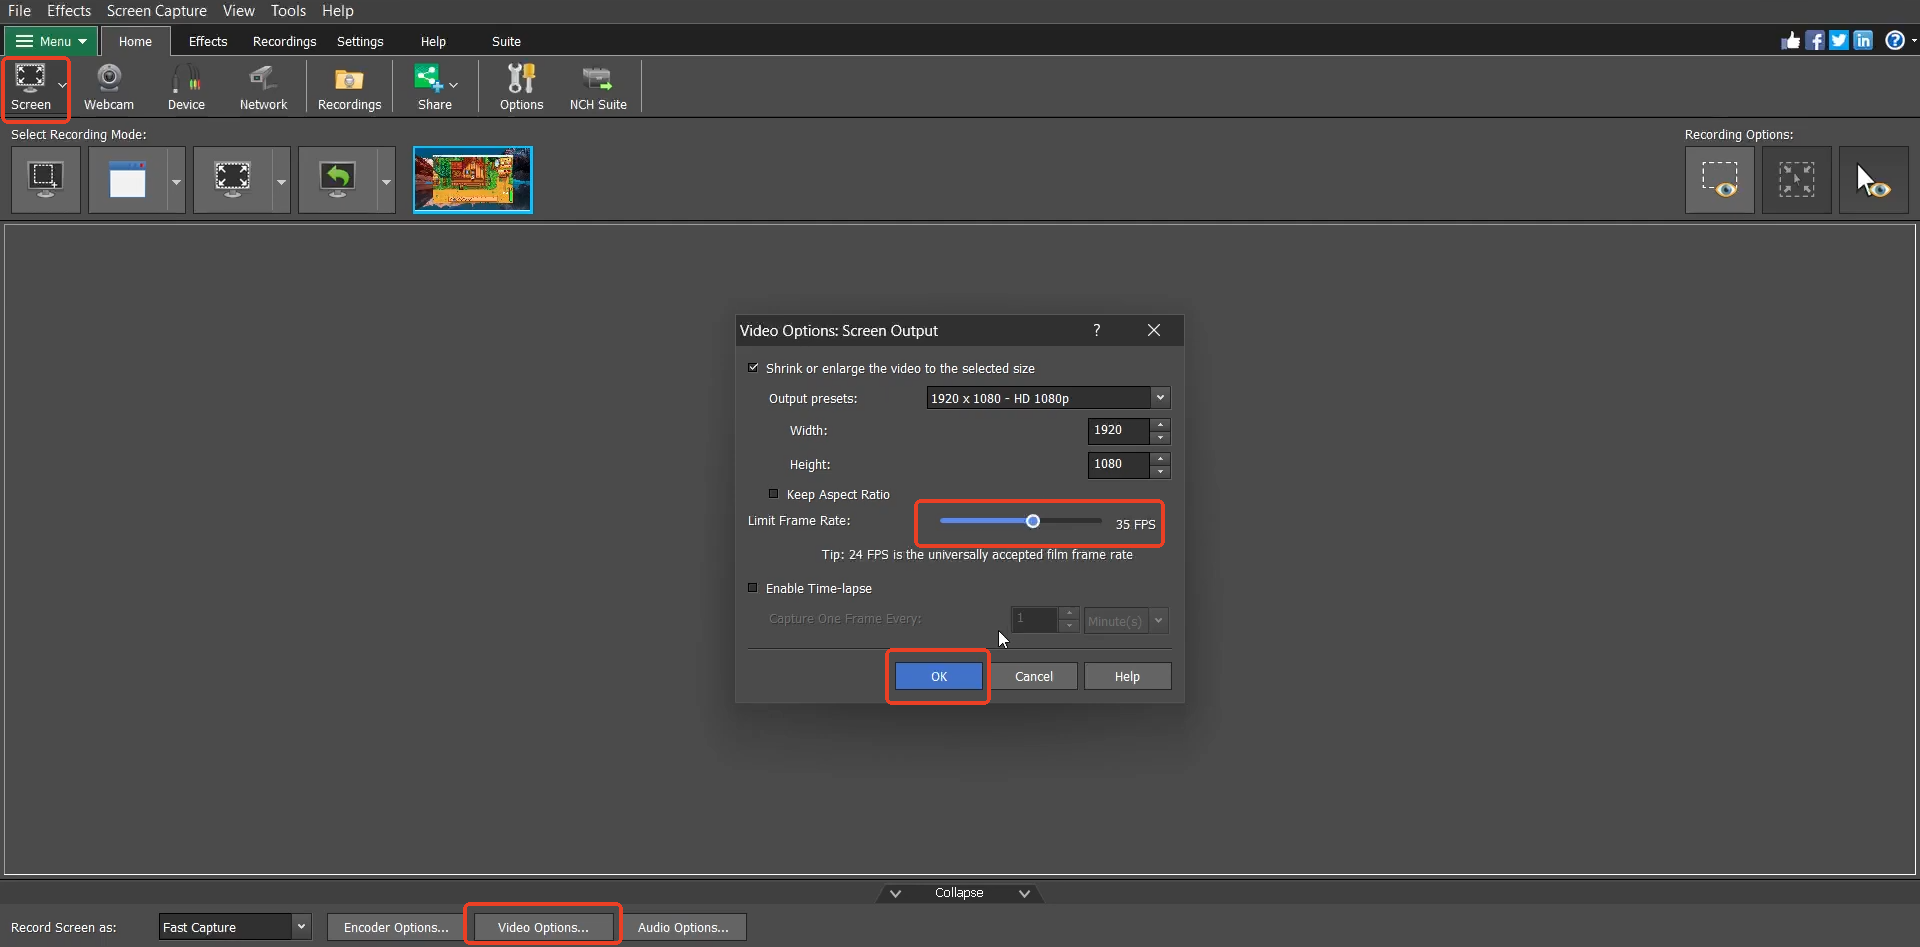This screenshot has height=947, width=1920.
Task: Open the green Menu dropdown
Action: tap(50, 41)
